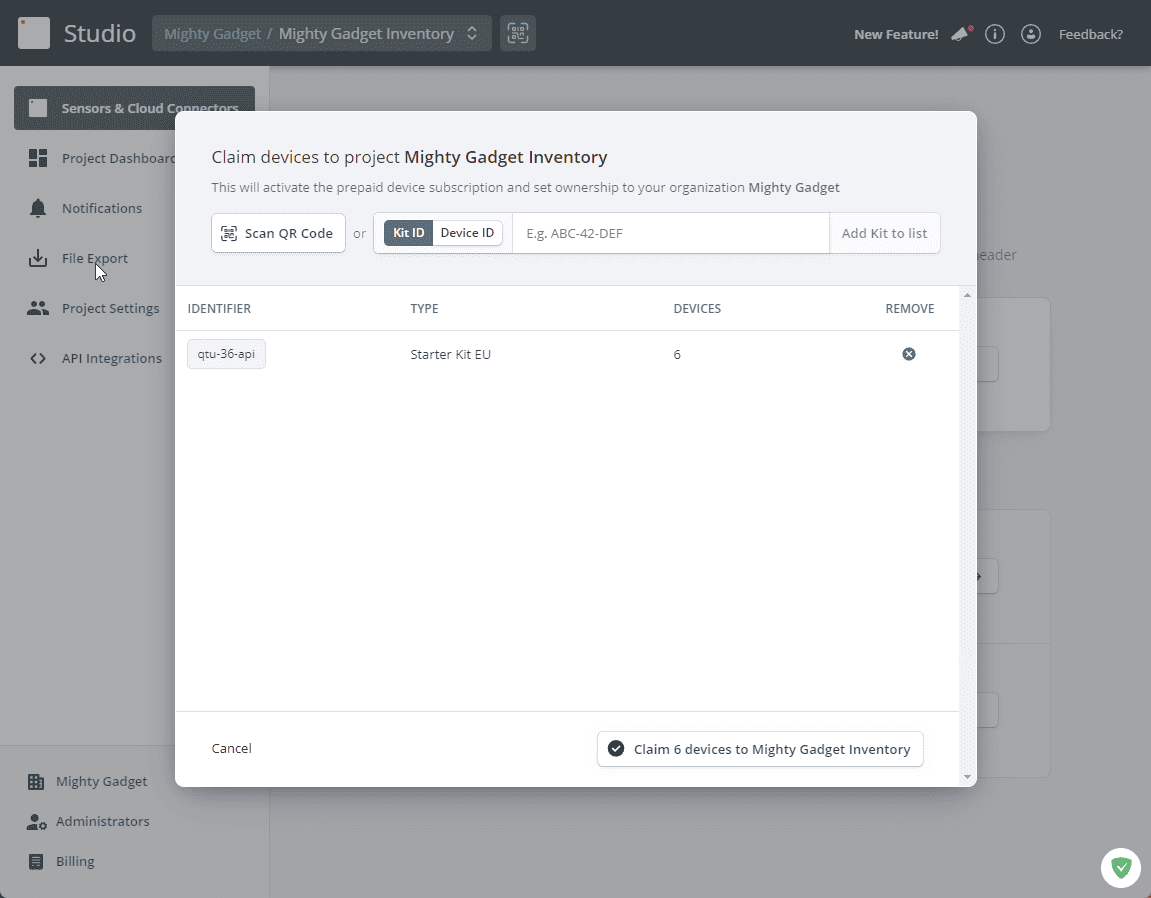
Task: Select the Kit ID toggle option
Action: (408, 233)
